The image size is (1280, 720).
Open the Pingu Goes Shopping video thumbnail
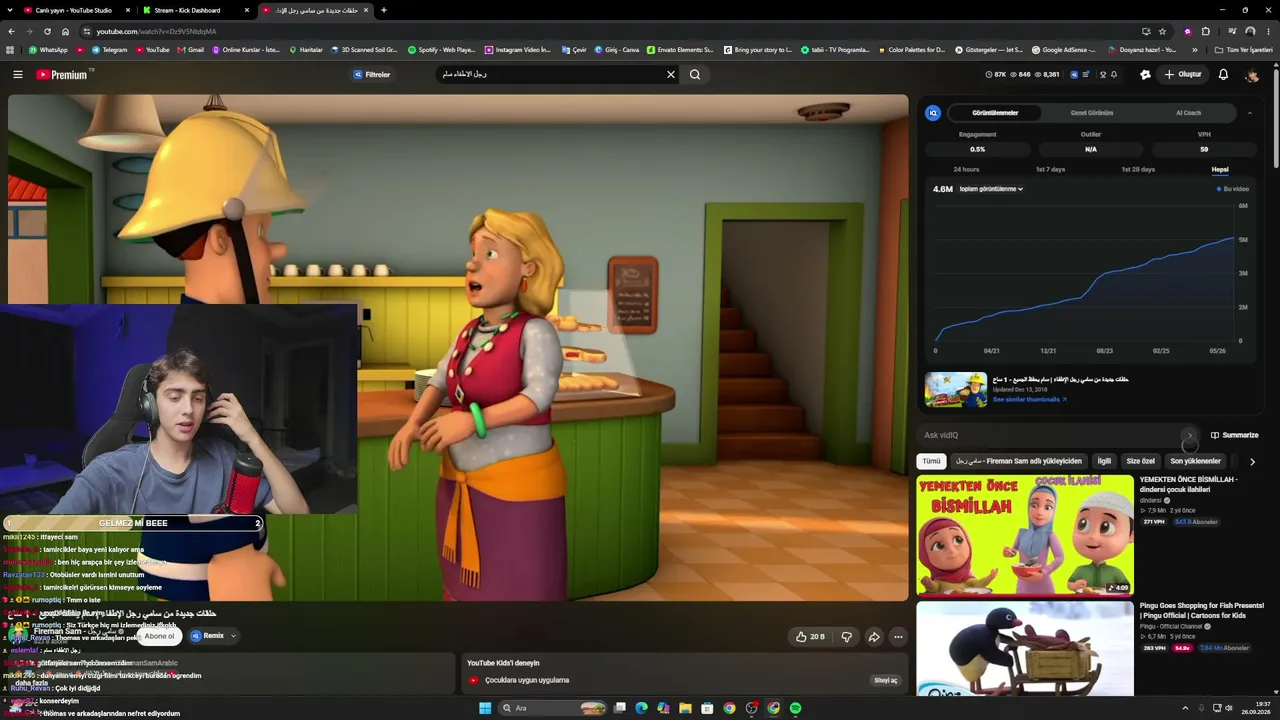coord(1025,648)
